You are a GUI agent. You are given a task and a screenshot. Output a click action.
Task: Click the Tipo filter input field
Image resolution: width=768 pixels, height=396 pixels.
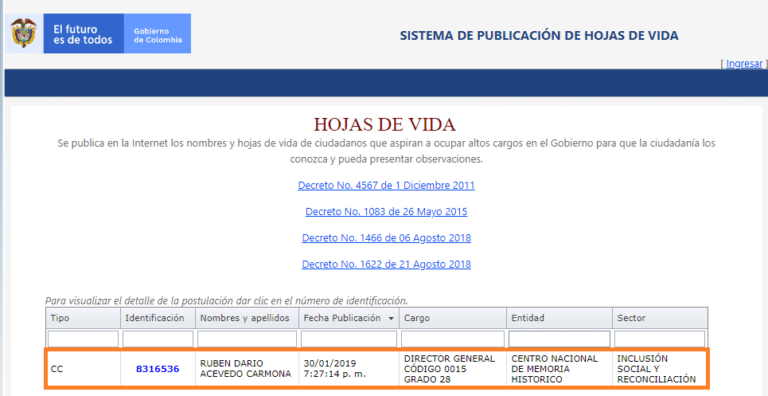point(83,339)
